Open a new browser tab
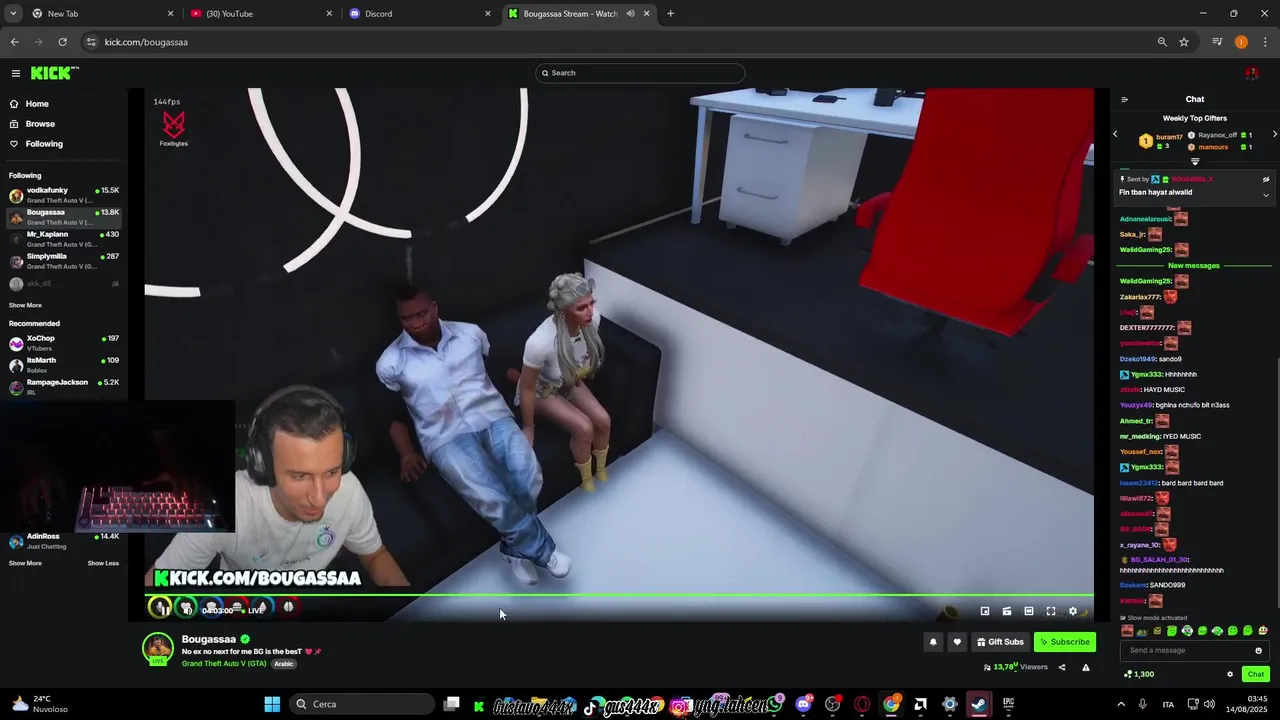The image size is (1280, 720). coord(670,14)
